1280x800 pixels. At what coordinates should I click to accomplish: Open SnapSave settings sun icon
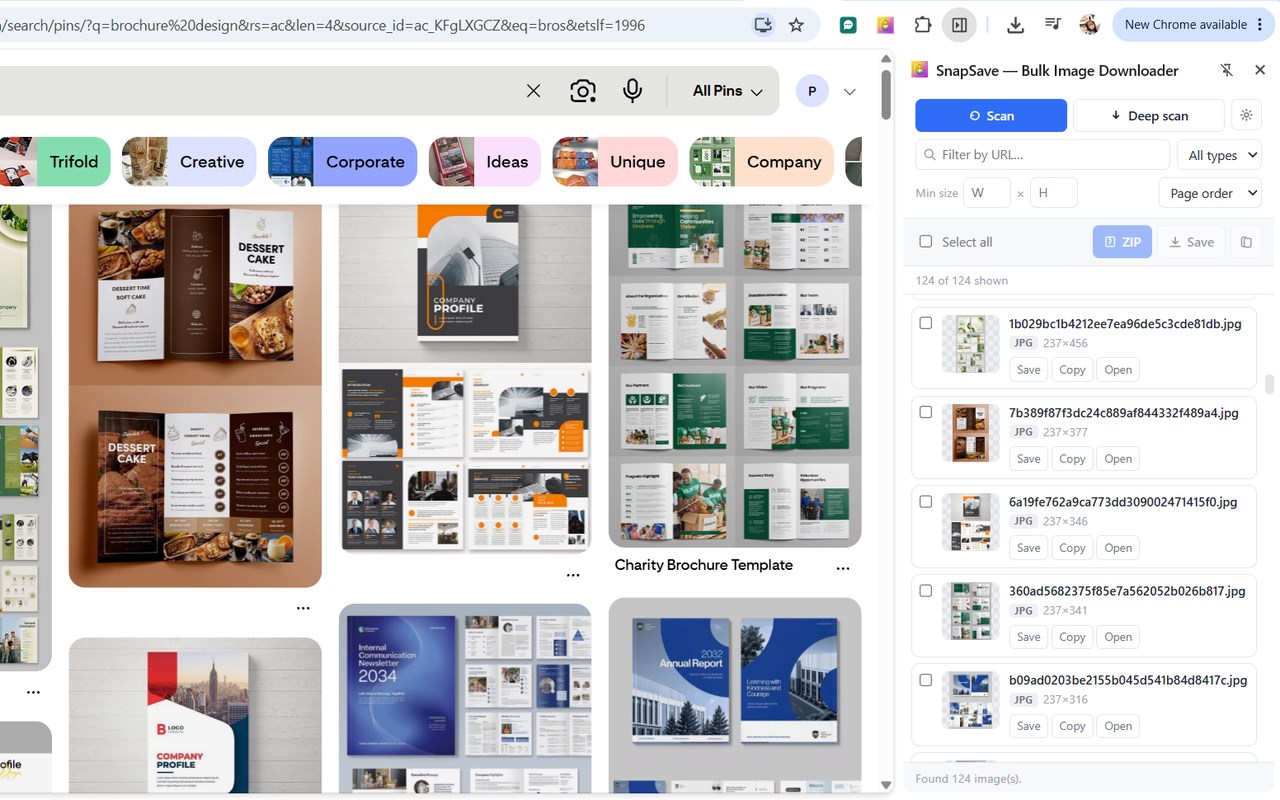point(1246,116)
